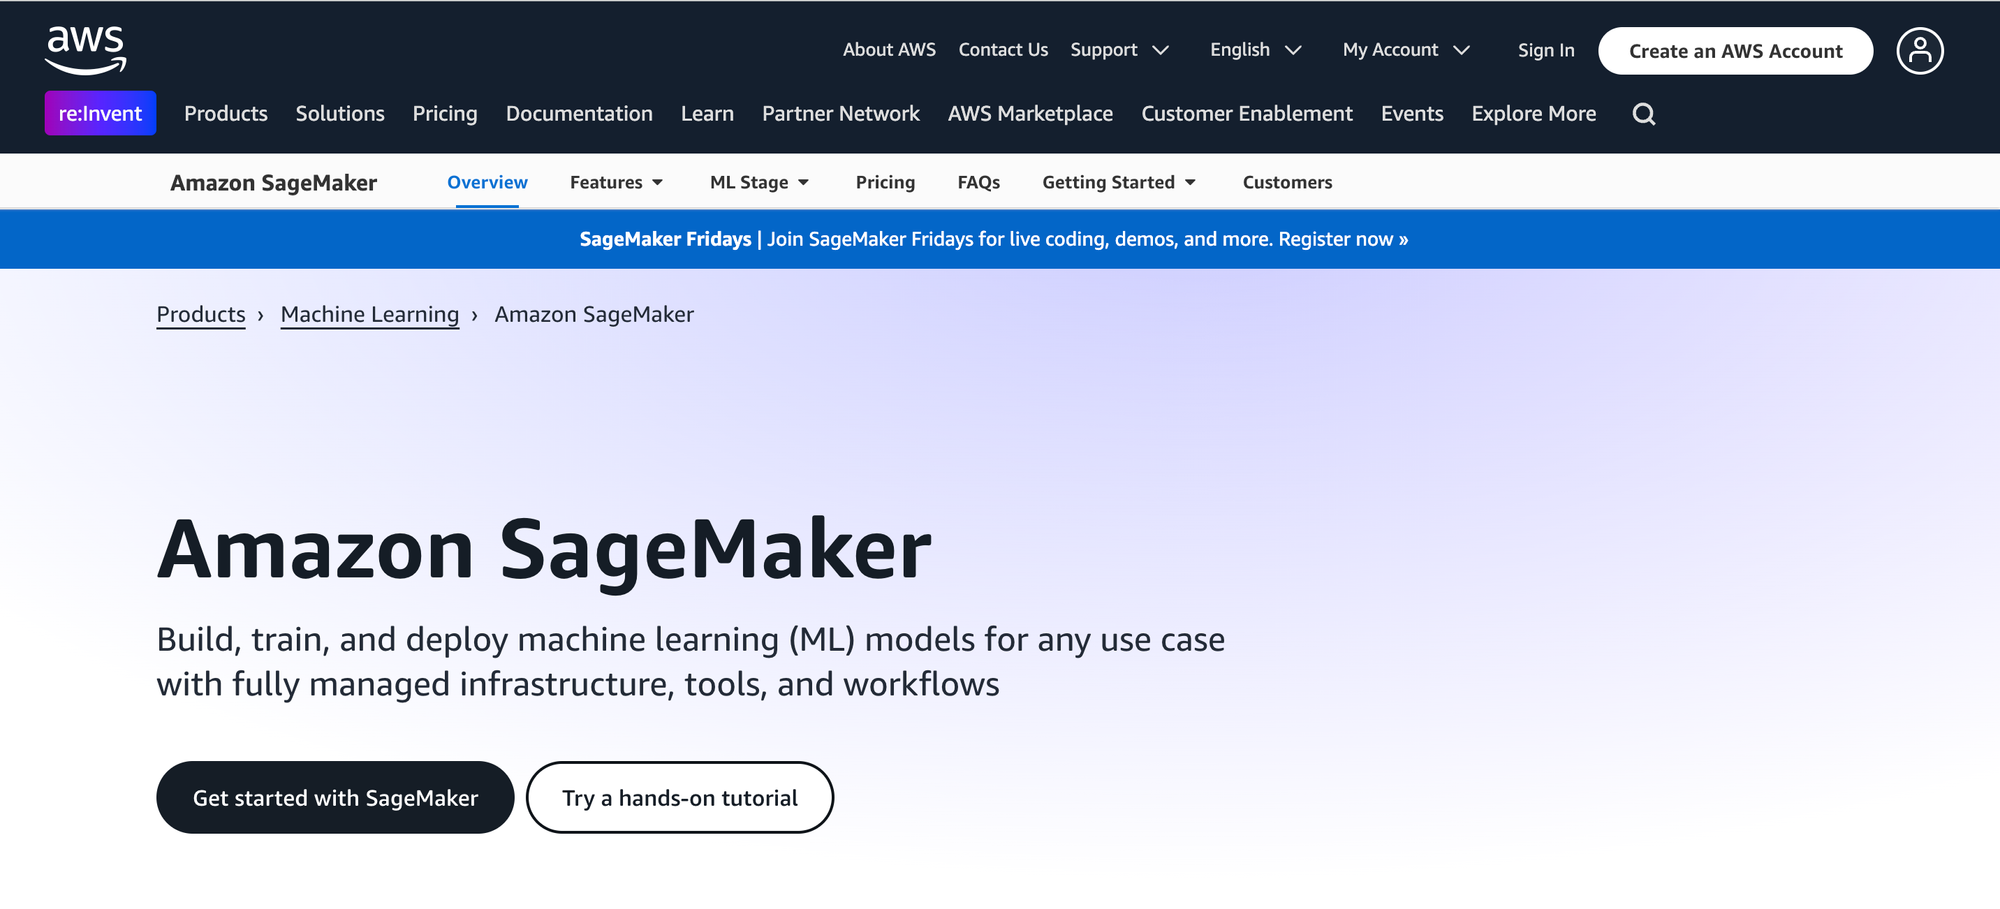Viewport: 2000px width, 909px height.
Task: Expand the My Account dropdown
Action: click(x=1406, y=50)
